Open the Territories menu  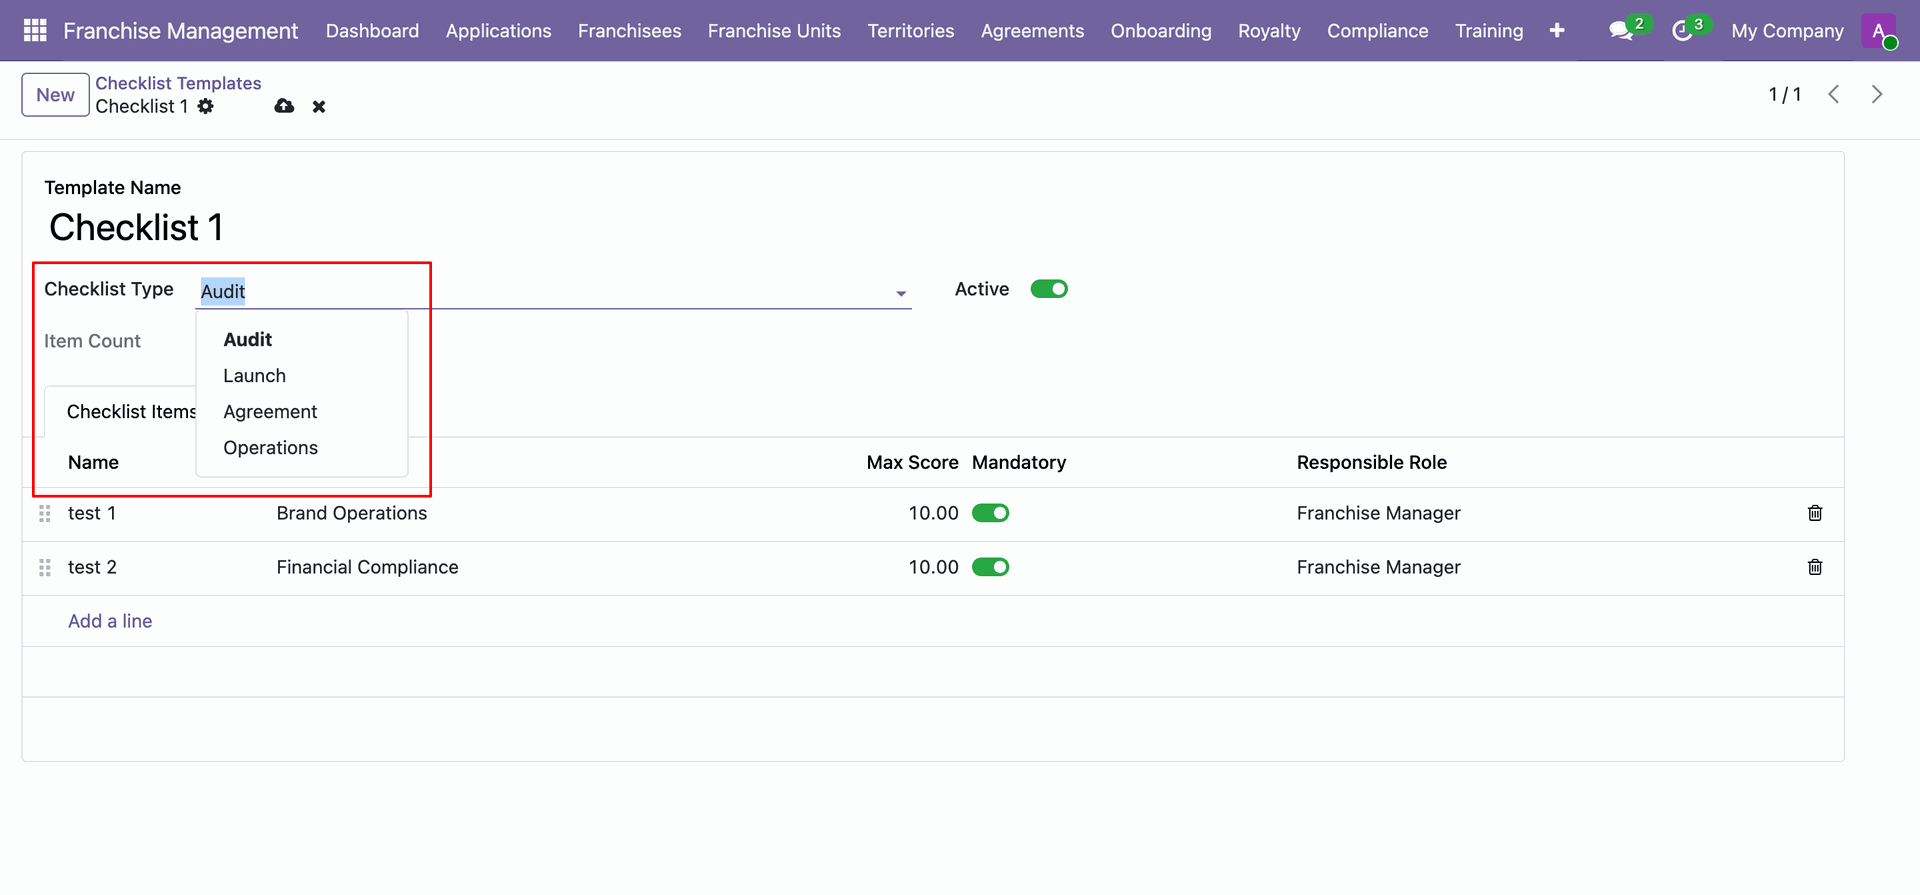(x=911, y=31)
